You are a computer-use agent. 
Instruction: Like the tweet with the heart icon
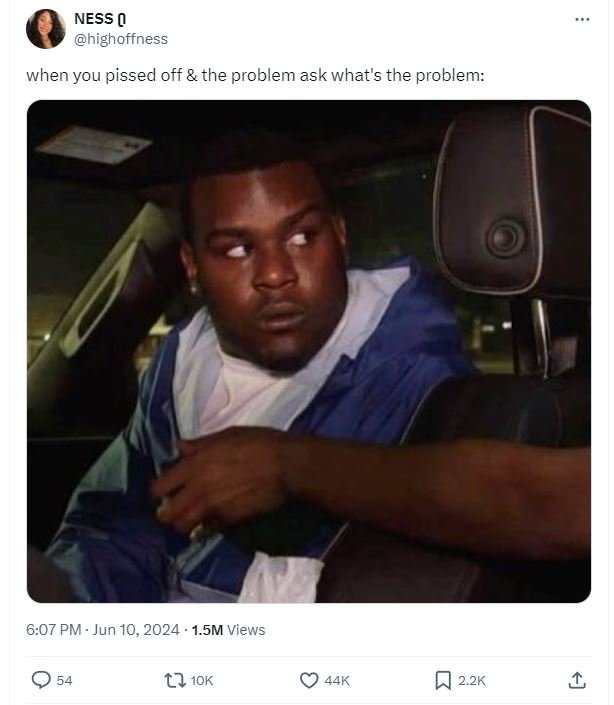(309, 680)
